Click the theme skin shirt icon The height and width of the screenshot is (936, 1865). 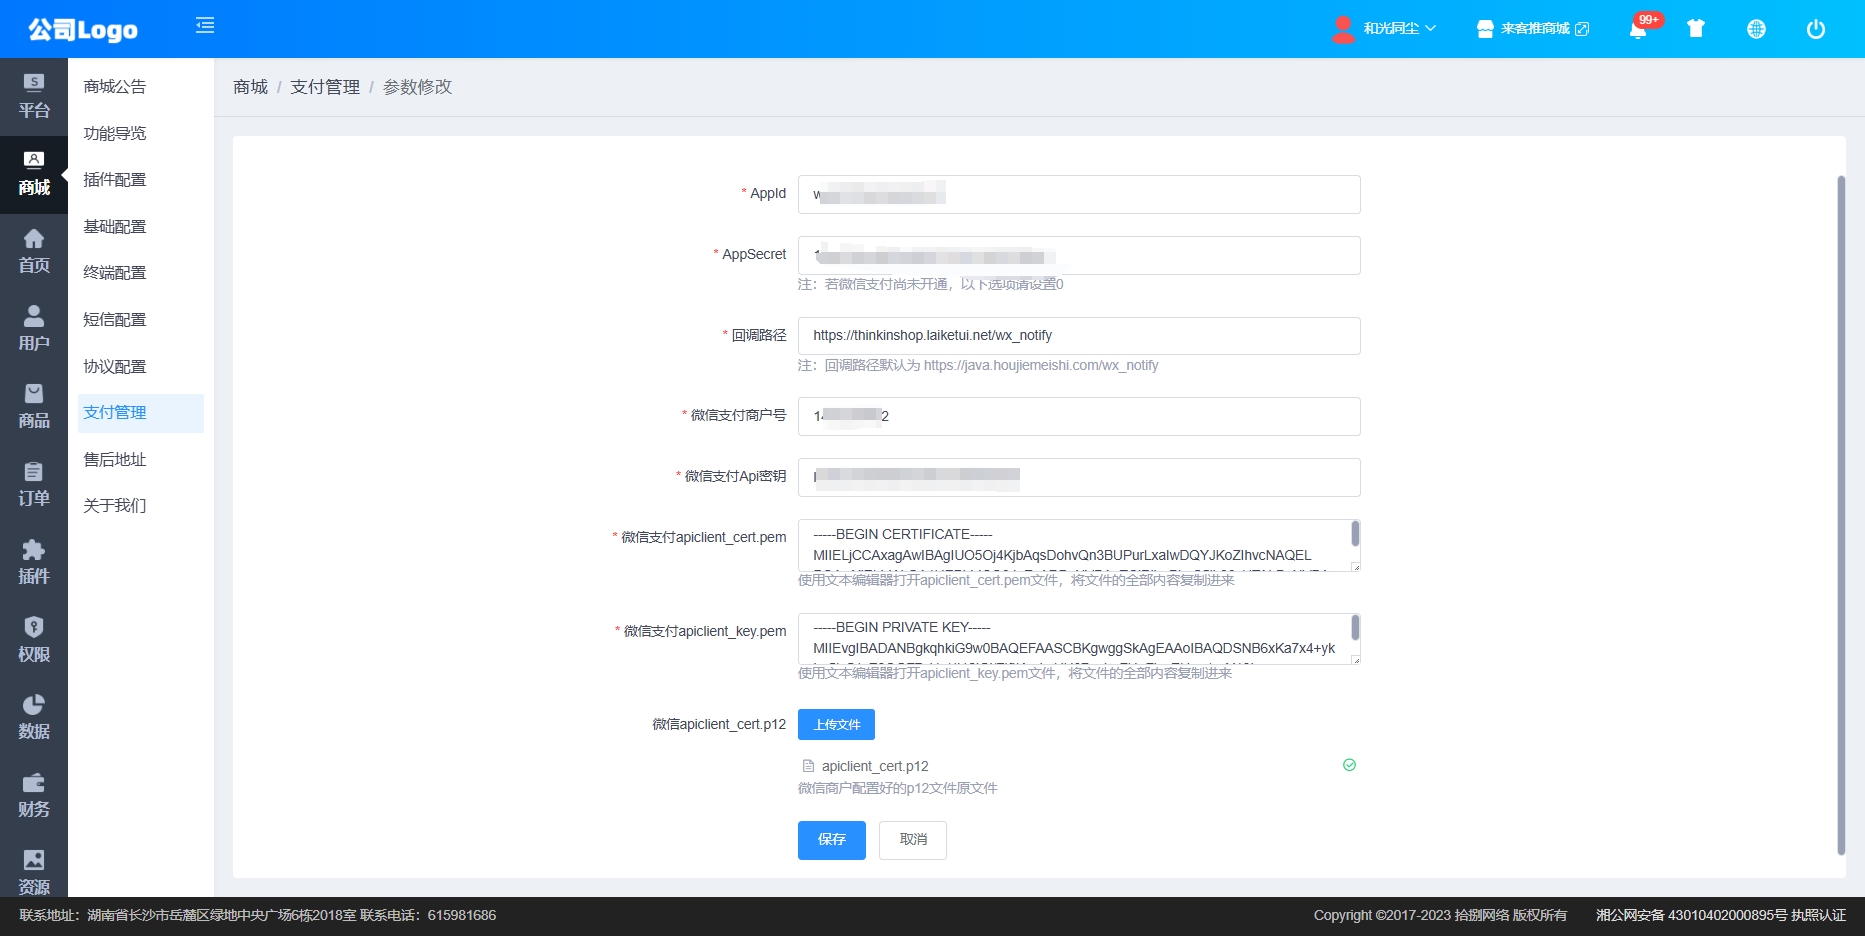(1695, 29)
